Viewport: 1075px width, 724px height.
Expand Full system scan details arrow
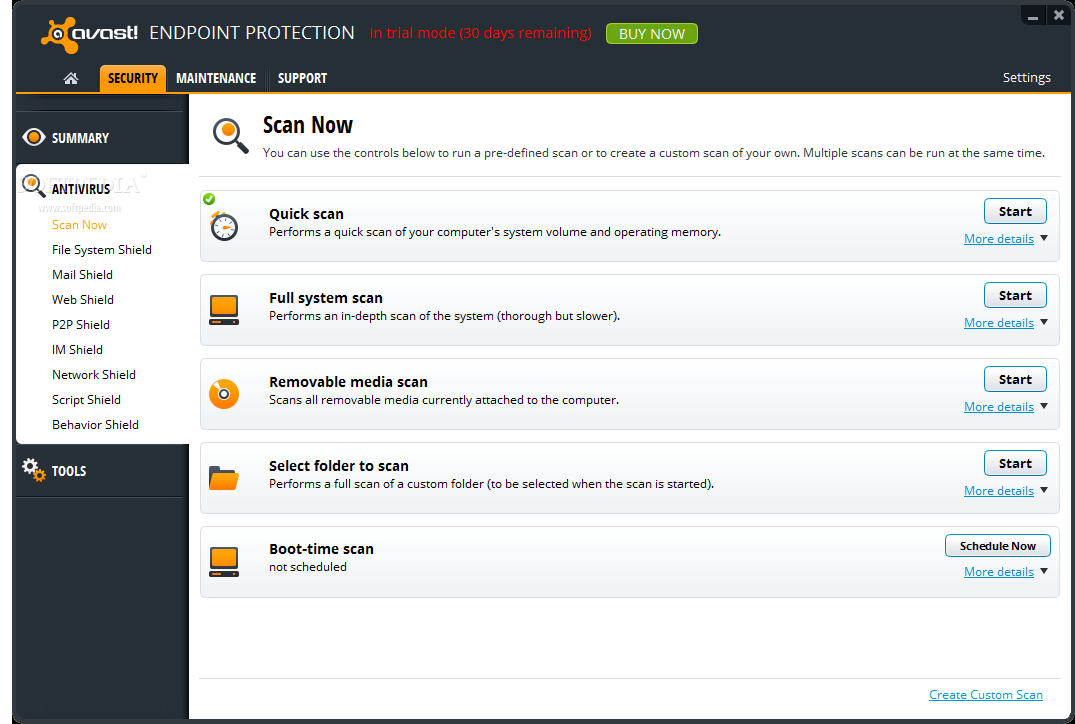tap(1043, 322)
